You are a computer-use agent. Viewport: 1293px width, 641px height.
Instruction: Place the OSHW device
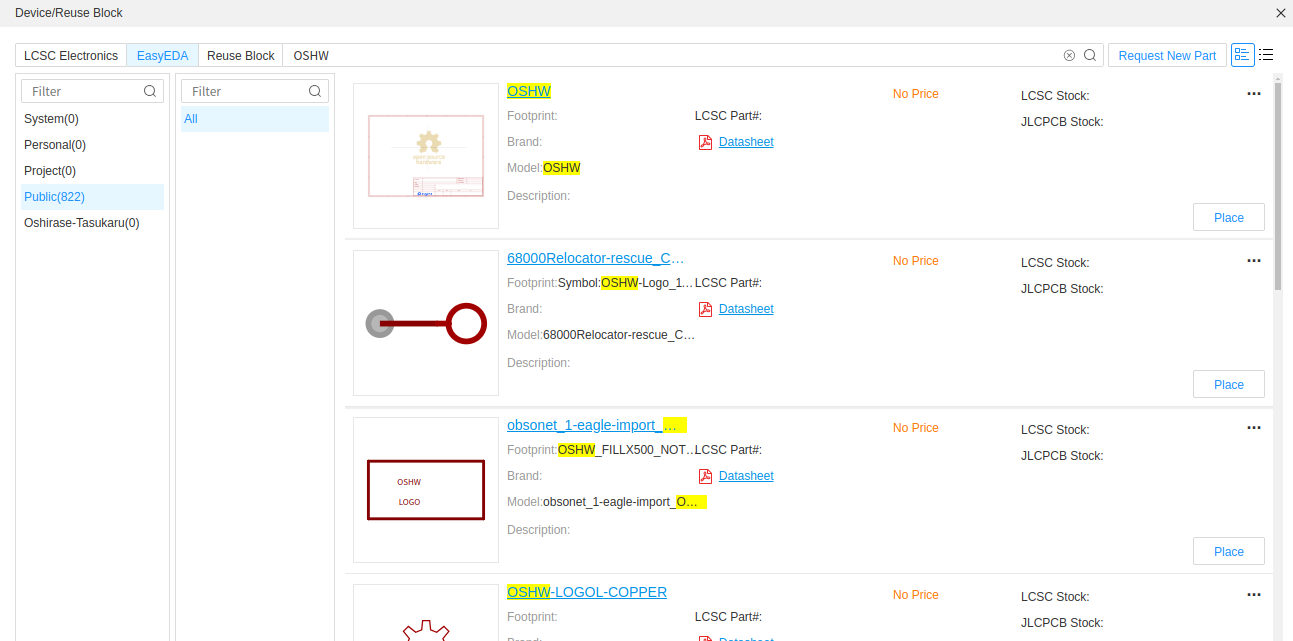tap(1228, 217)
